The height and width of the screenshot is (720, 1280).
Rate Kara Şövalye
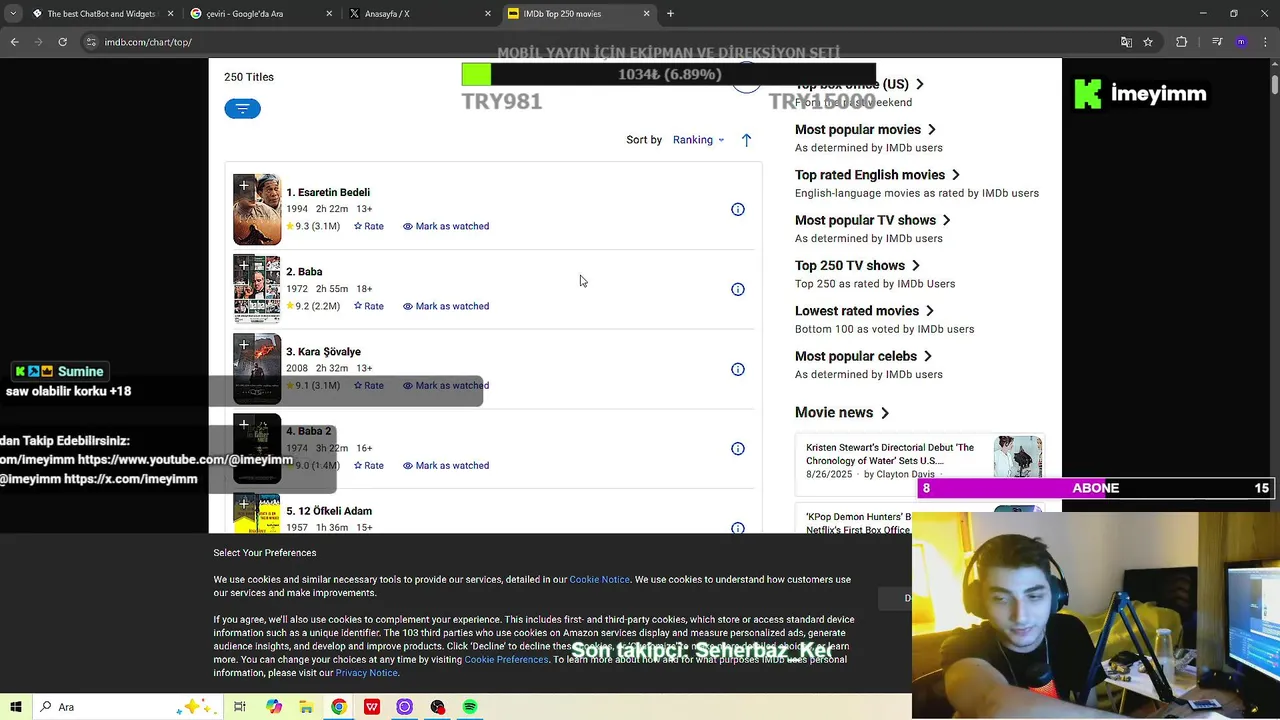(x=369, y=385)
